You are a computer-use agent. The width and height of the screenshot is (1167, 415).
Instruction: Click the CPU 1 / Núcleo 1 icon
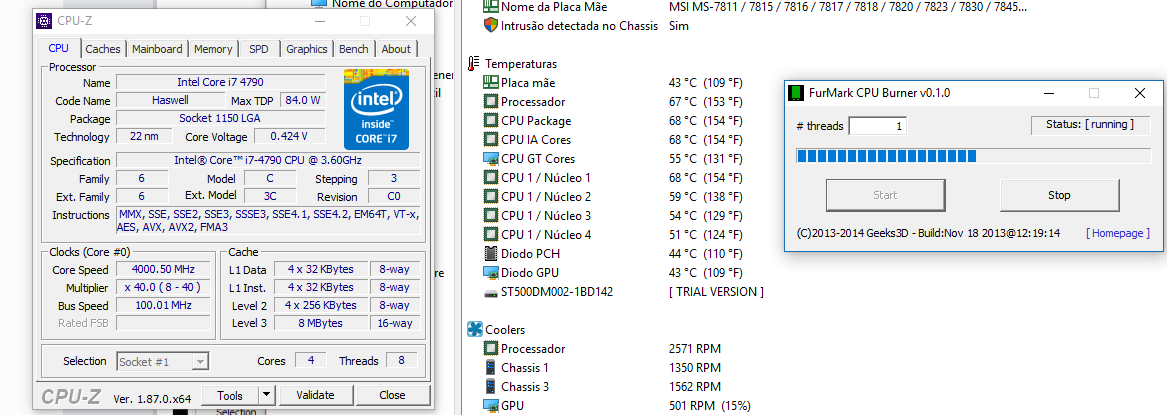tap(490, 178)
